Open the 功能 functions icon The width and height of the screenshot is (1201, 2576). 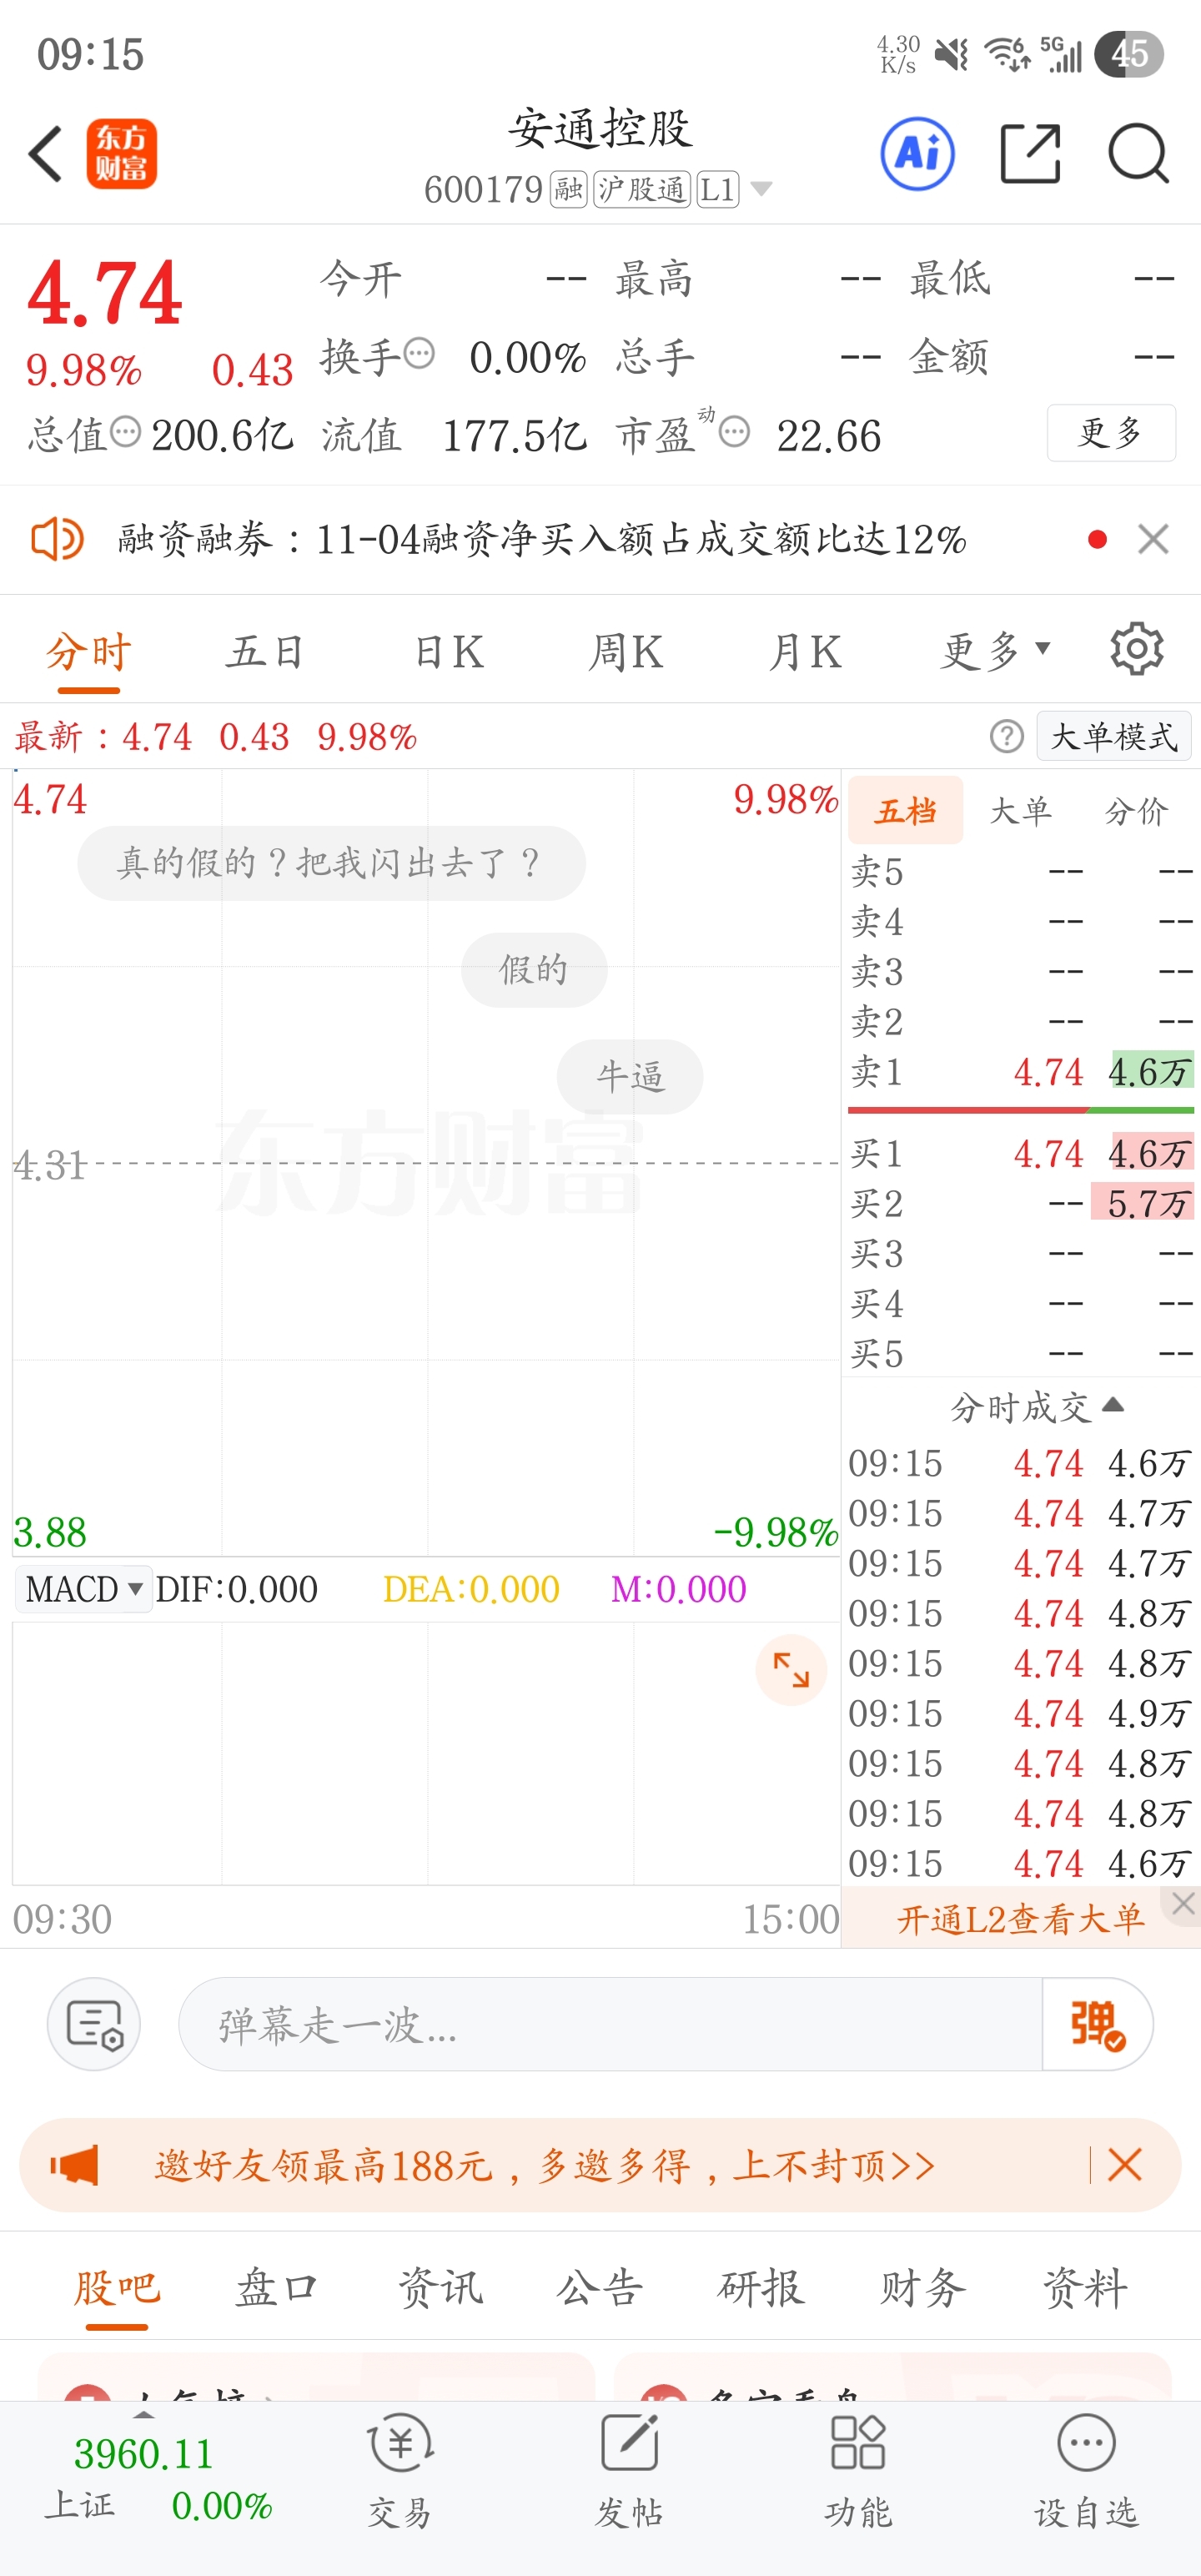(x=858, y=2470)
